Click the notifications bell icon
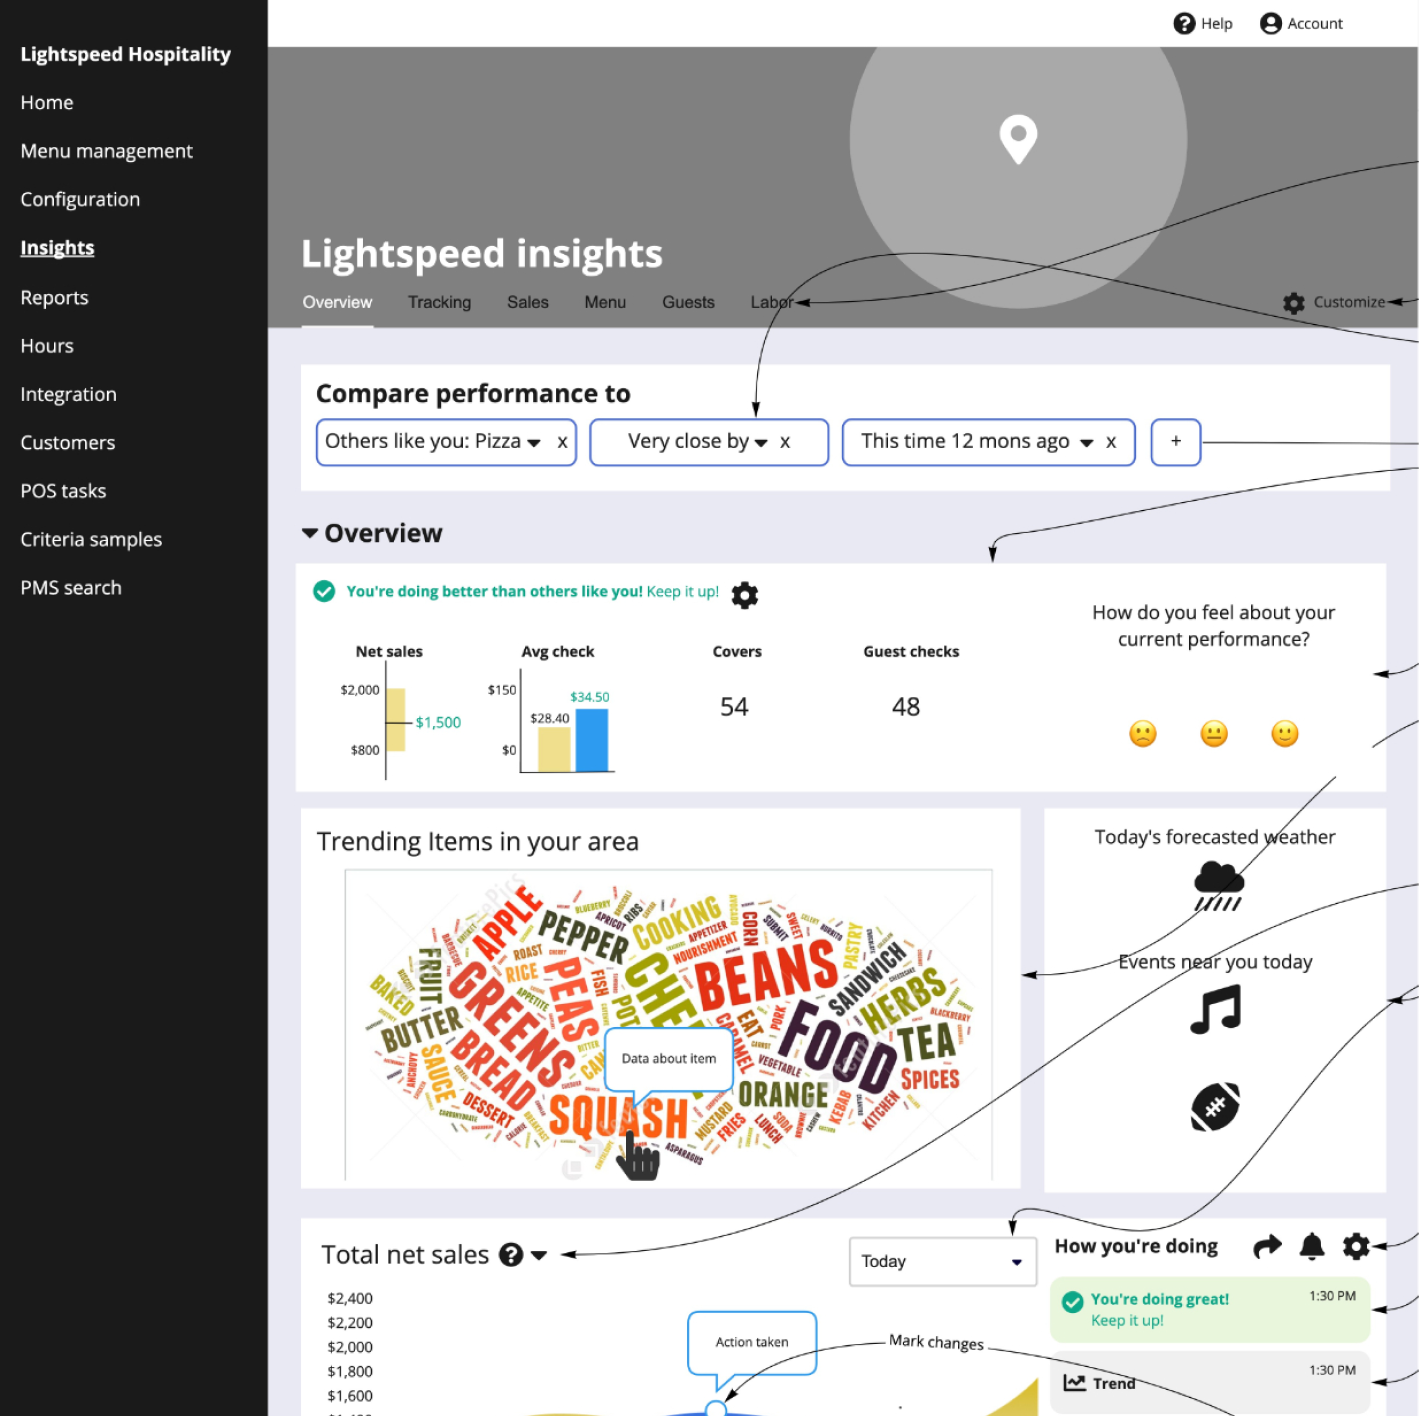This screenshot has height=1416, width=1419. point(1312,1246)
